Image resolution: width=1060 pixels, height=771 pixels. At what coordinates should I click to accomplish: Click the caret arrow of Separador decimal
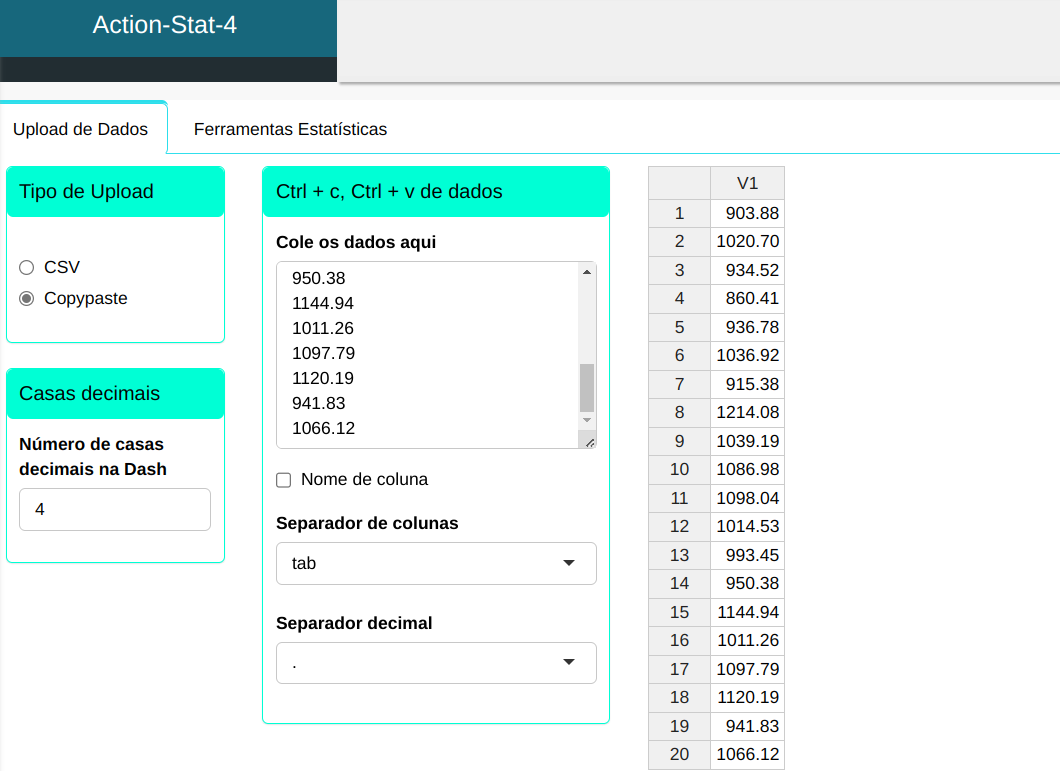[x=569, y=662]
